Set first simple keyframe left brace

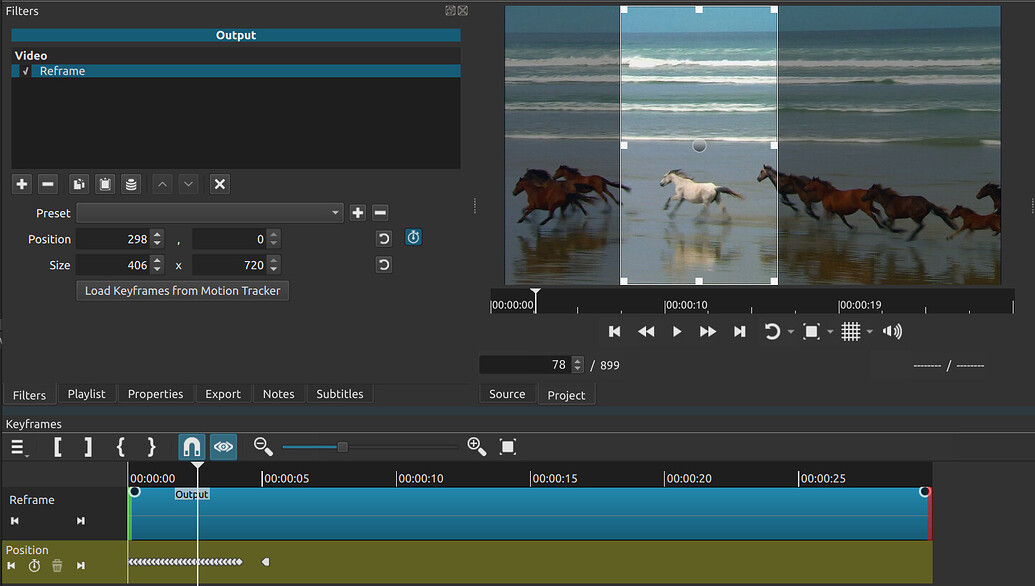pos(120,447)
